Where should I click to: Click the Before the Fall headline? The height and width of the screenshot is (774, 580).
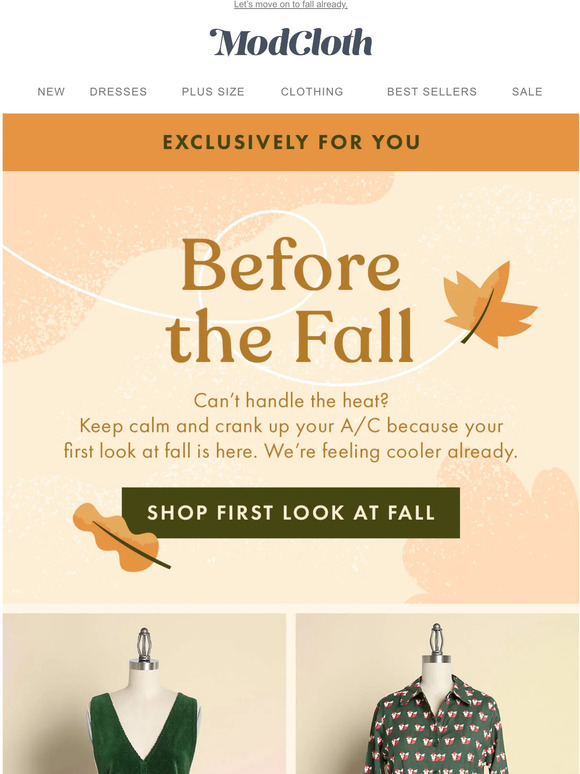(291, 301)
